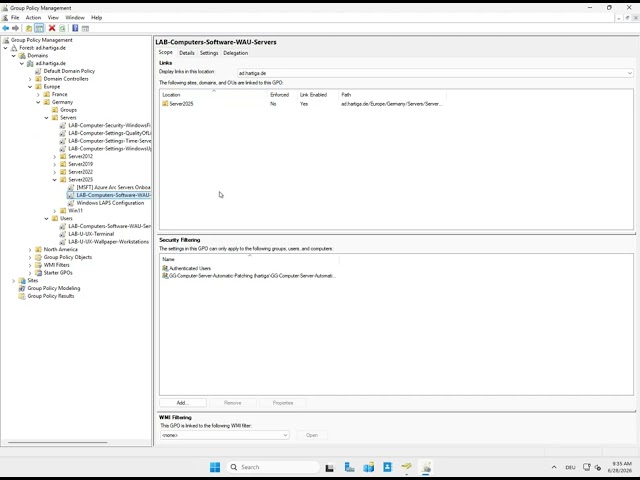The height and width of the screenshot is (480, 640).
Task: Select GG-Computer-Server-Automatic-Patching group entry
Action: pos(249,276)
